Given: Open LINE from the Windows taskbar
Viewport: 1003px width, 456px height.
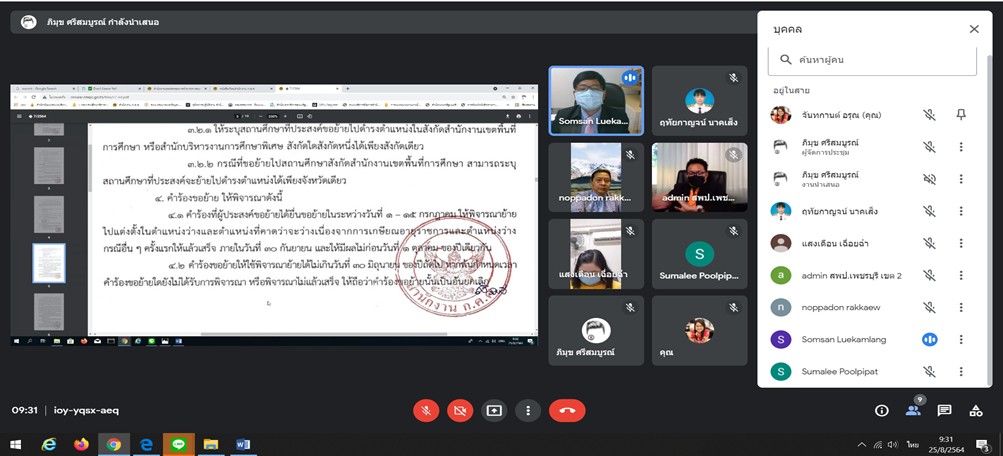Looking at the screenshot, I should pyautogui.click(x=179, y=444).
